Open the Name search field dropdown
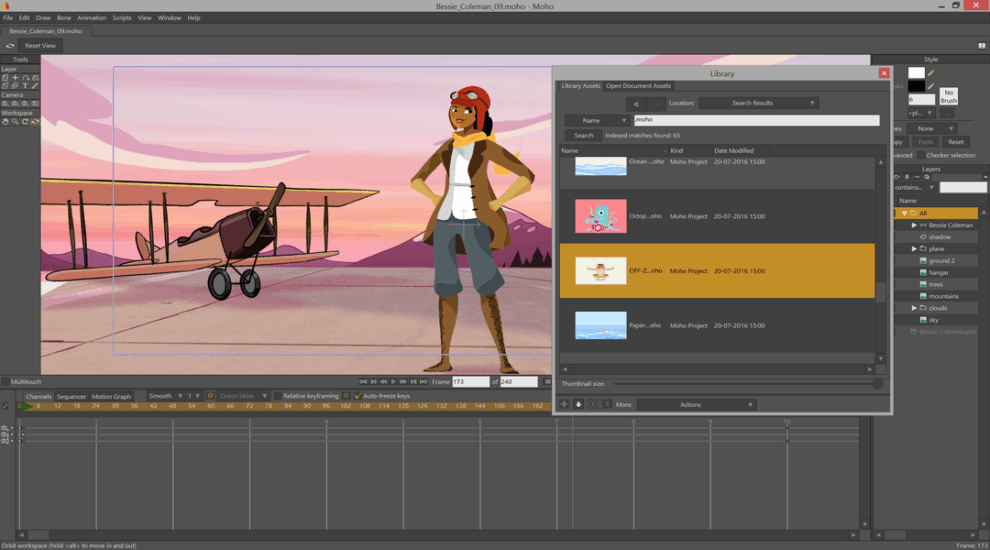The height and width of the screenshot is (550, 990). pyautogui.click(x=597, y=120)
